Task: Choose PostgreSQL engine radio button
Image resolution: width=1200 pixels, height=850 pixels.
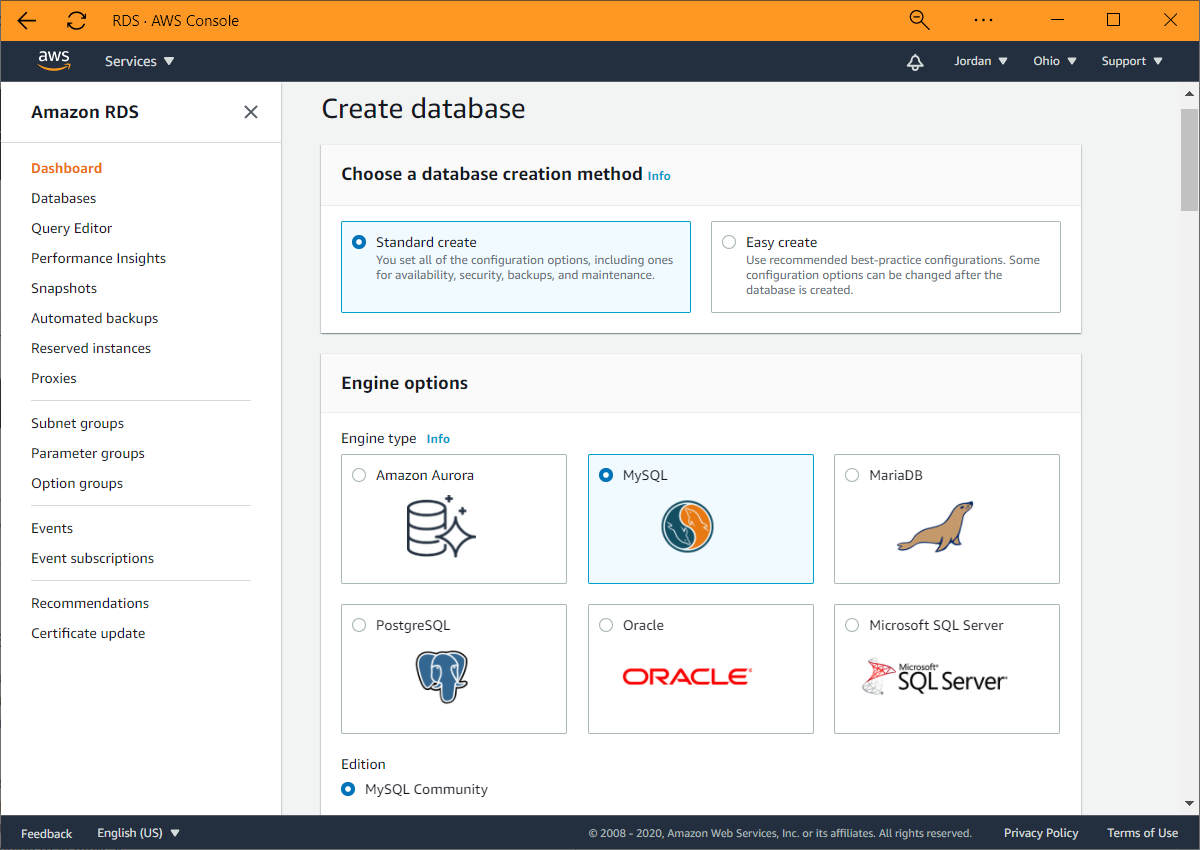Action: (359, 625)
